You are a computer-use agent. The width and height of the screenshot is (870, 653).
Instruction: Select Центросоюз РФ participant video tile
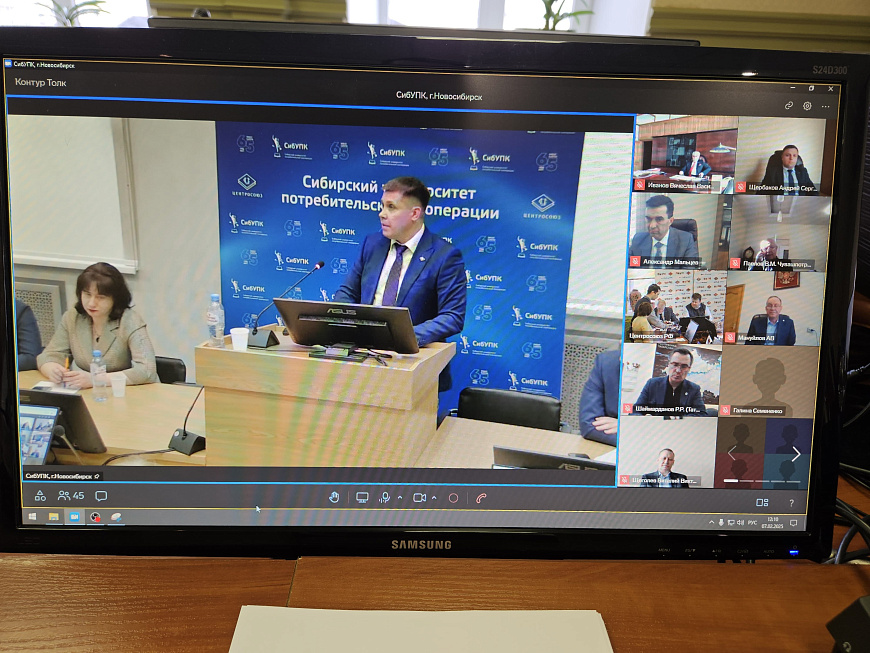[675, 306]
